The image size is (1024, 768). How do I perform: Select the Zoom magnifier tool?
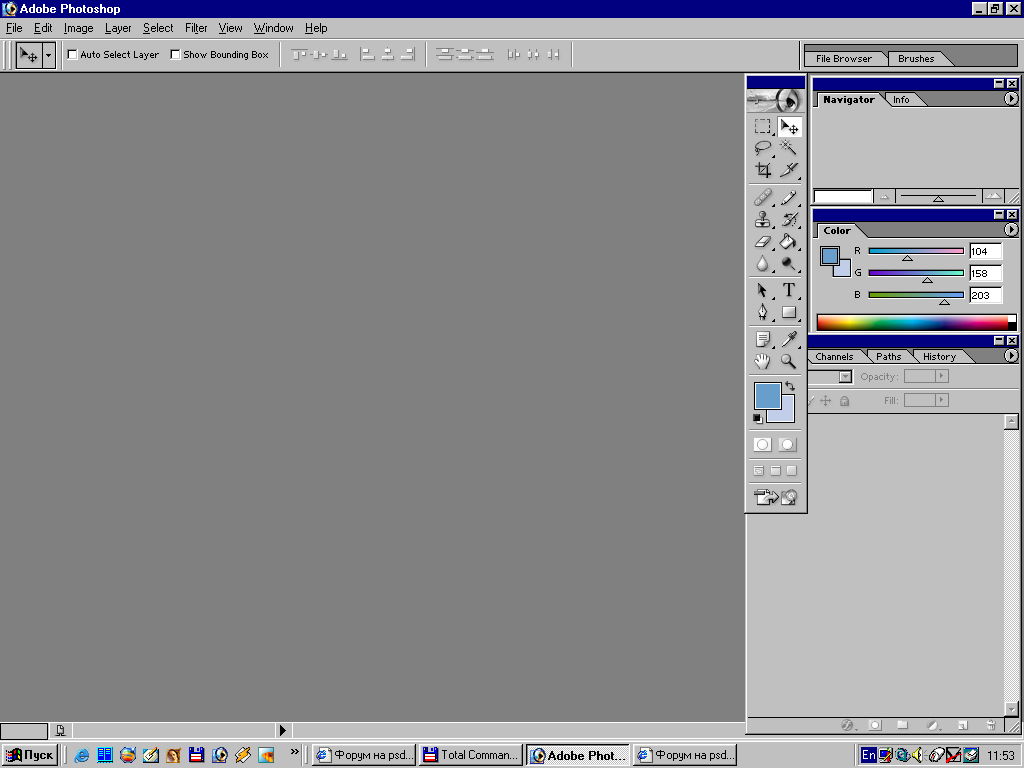pyautogui.click(x=789, y=361)
